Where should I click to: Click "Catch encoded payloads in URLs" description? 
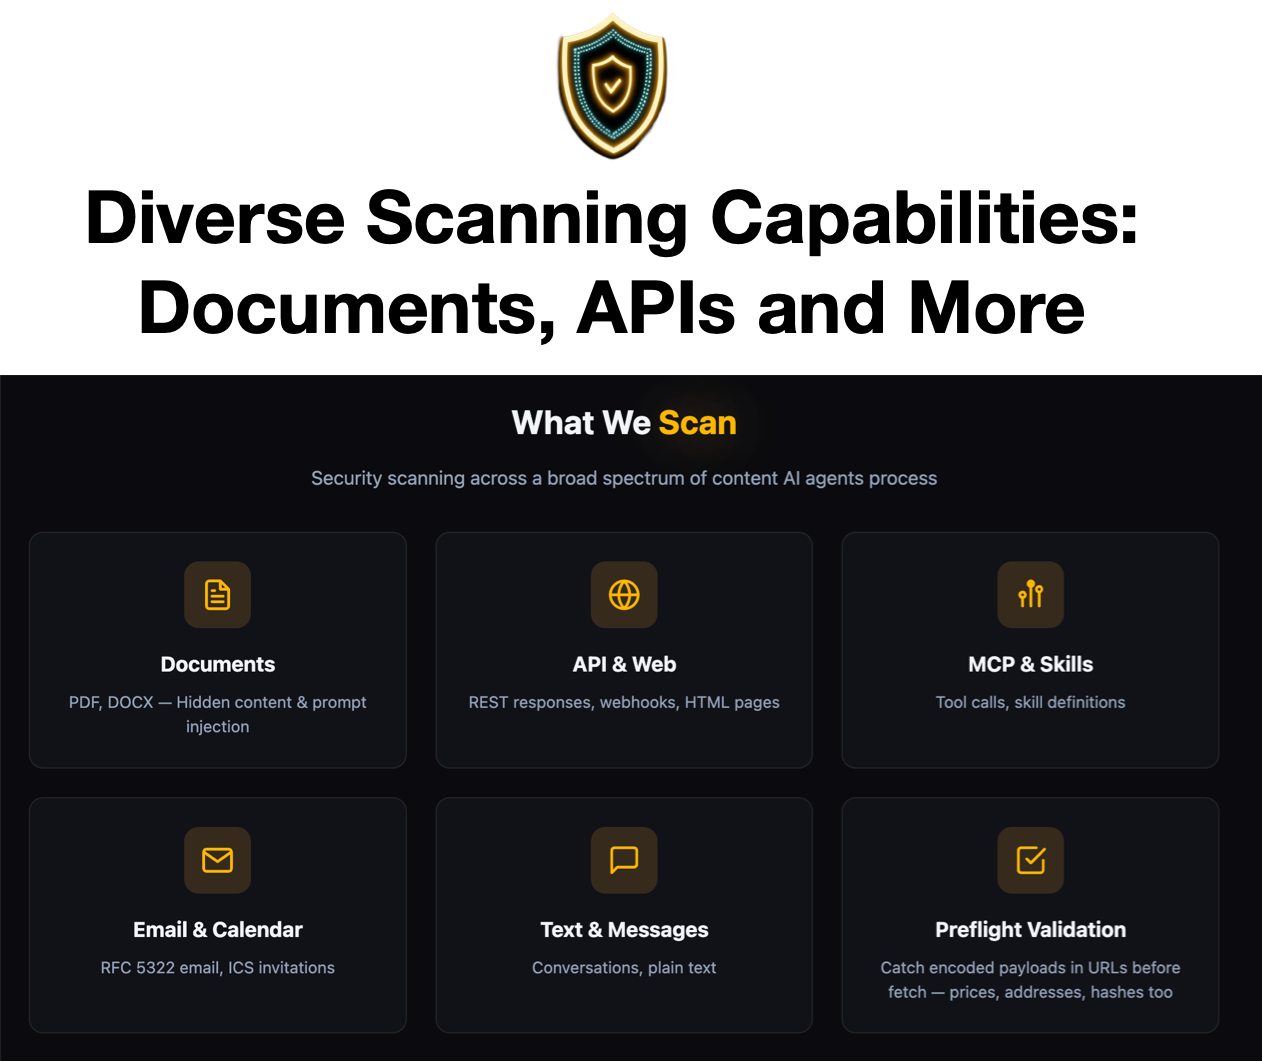(x=1030, y=980)
